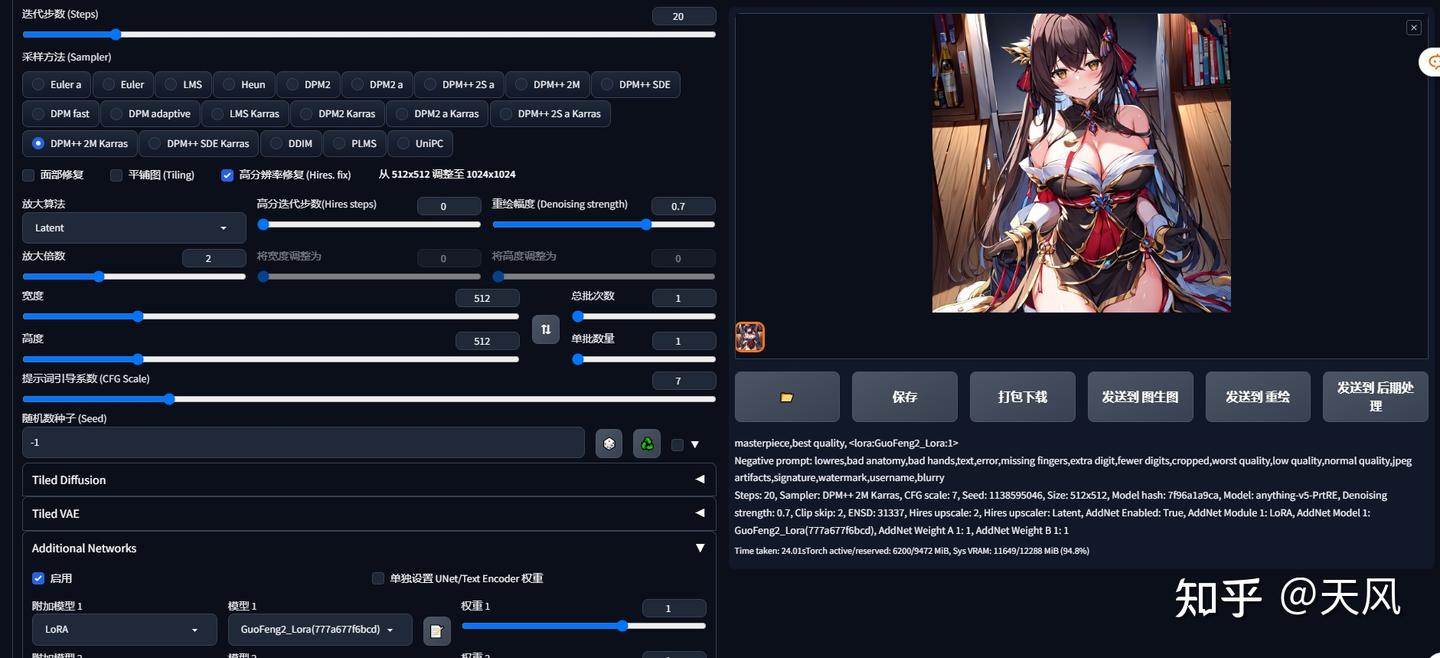The width and height of the screenshot is (1440, 658).
Task: Send image via 发送到 图生图
Action: [x=1140, y=397]
